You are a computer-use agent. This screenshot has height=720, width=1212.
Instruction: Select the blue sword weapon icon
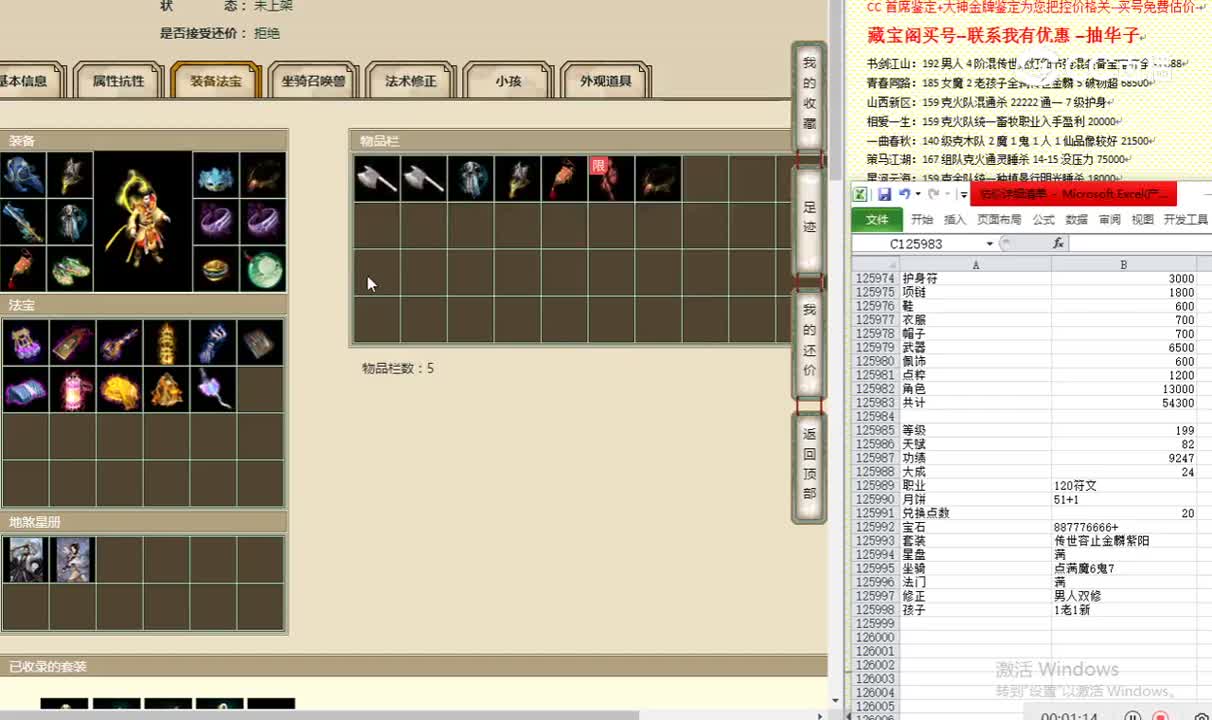pyautogui.click(x=23, y=222)
